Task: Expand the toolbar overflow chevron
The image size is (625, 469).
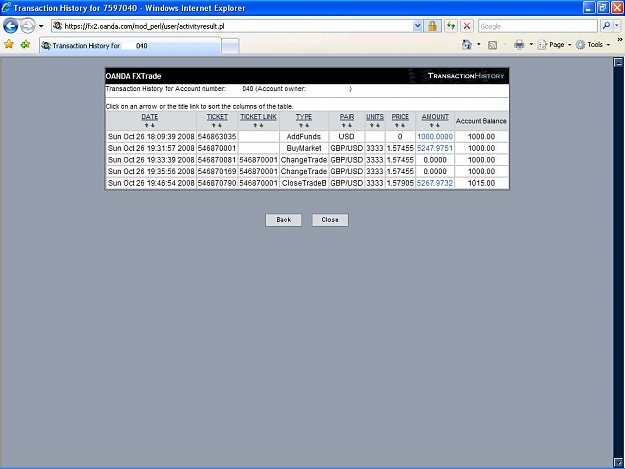Action: [x=620, y=40]
